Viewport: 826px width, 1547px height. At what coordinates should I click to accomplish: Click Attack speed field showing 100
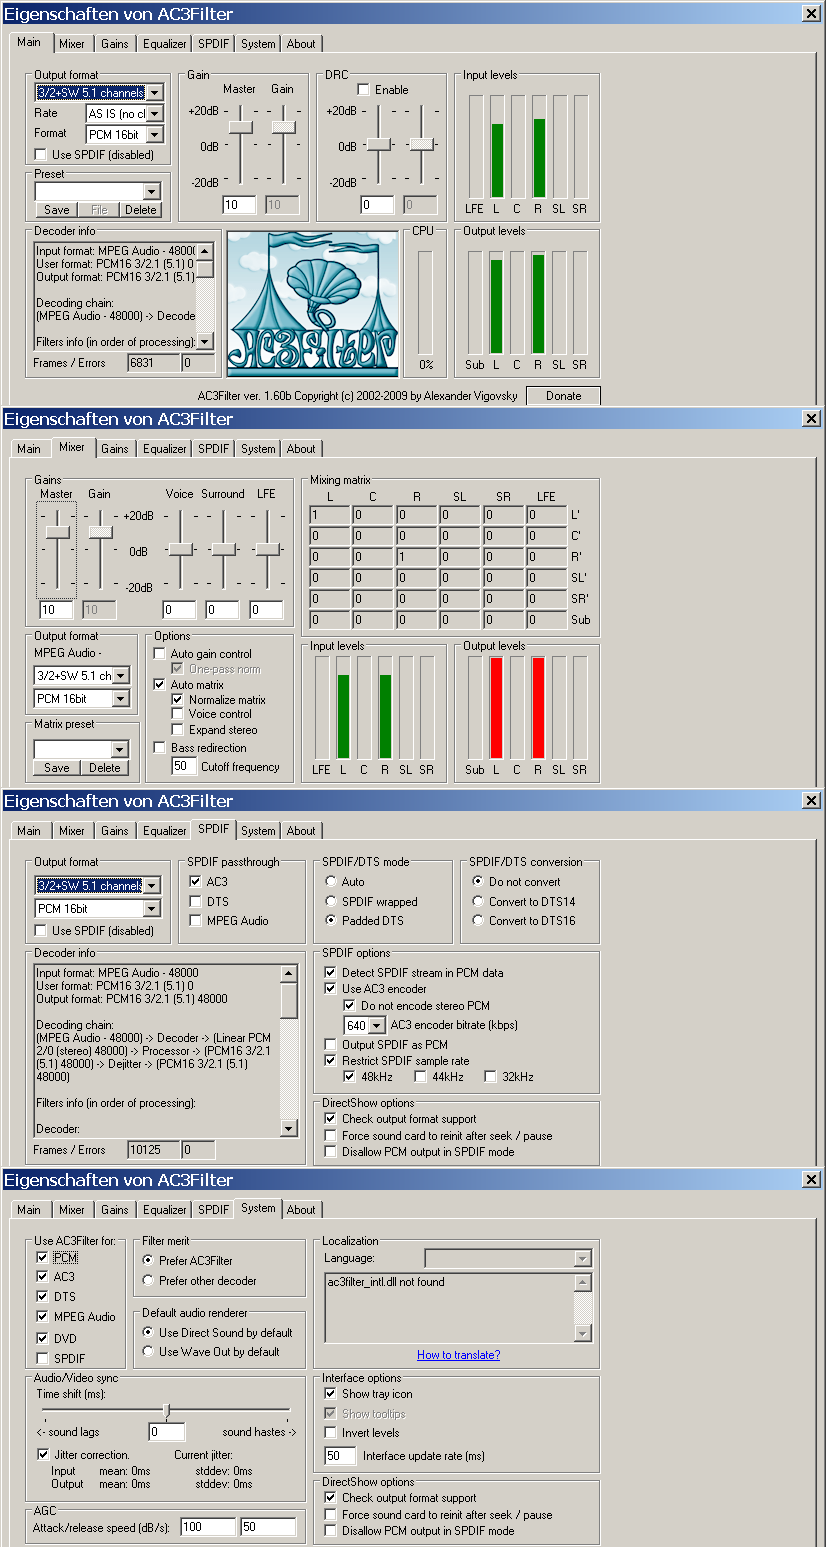pos(208,1527)
